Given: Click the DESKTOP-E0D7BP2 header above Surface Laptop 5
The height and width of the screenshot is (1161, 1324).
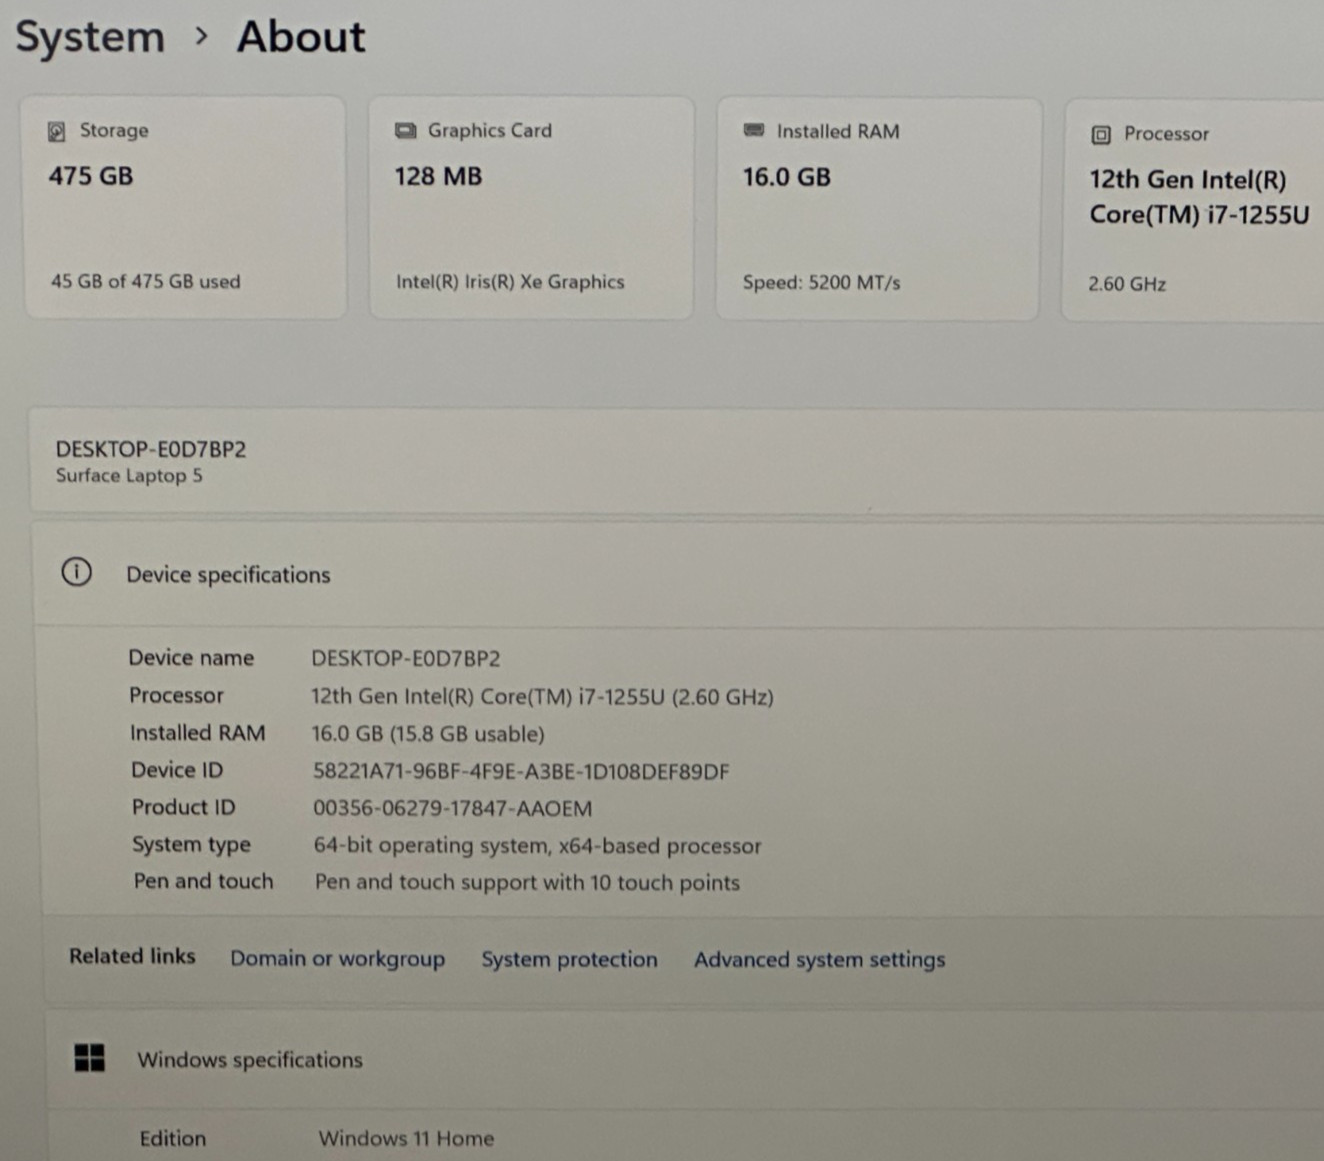Looking at the screenshot, I should 151,449.
